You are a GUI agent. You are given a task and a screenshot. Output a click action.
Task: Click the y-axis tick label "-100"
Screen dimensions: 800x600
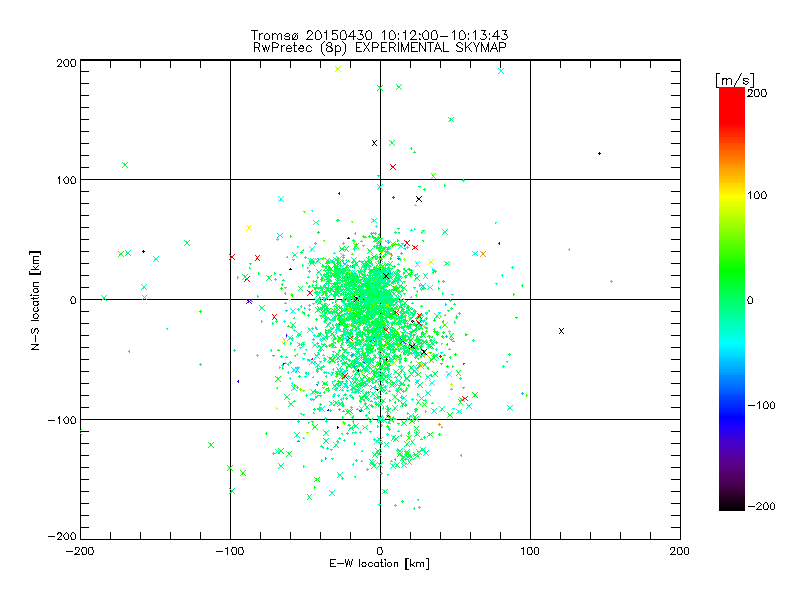pyautogui.click(x=62, y=420)
